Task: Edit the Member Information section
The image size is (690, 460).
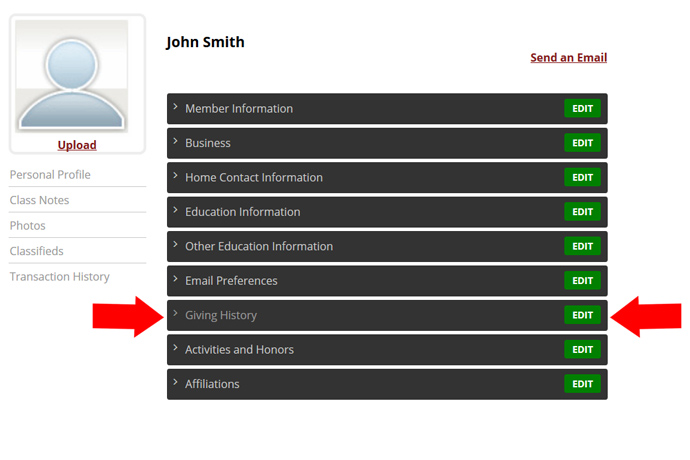Action: pos(582,108)
